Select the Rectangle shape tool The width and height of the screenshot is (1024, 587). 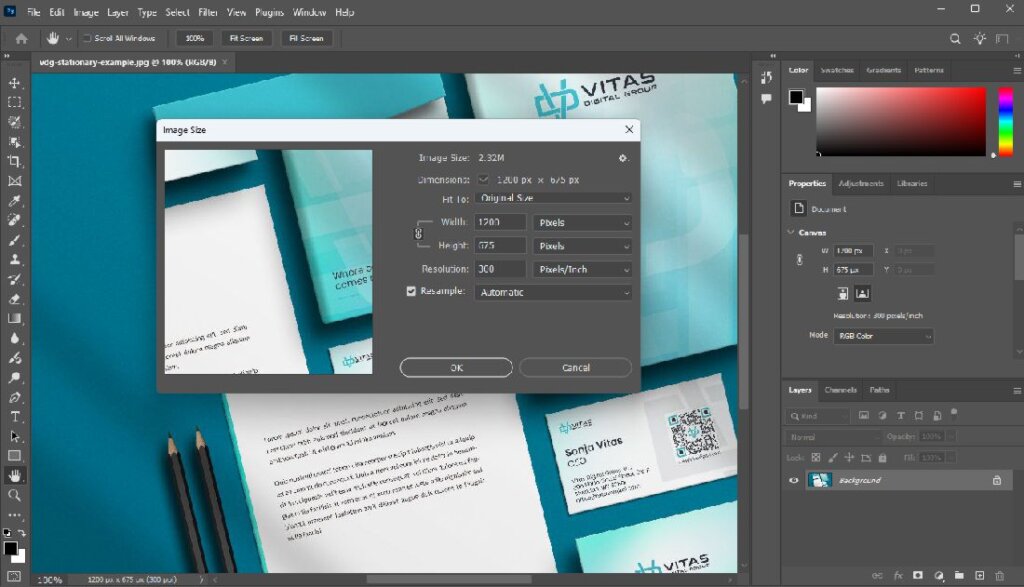click(x=14, y=456)
